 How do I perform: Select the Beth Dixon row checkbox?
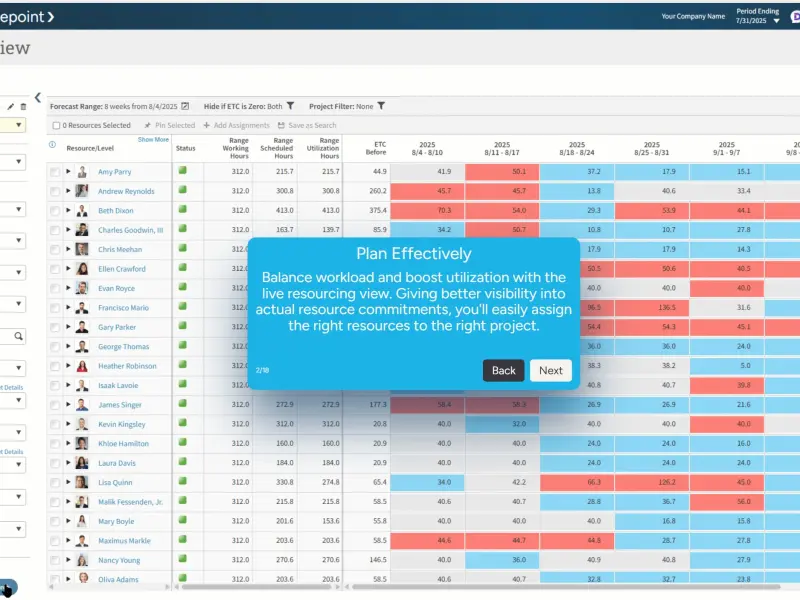55,211
